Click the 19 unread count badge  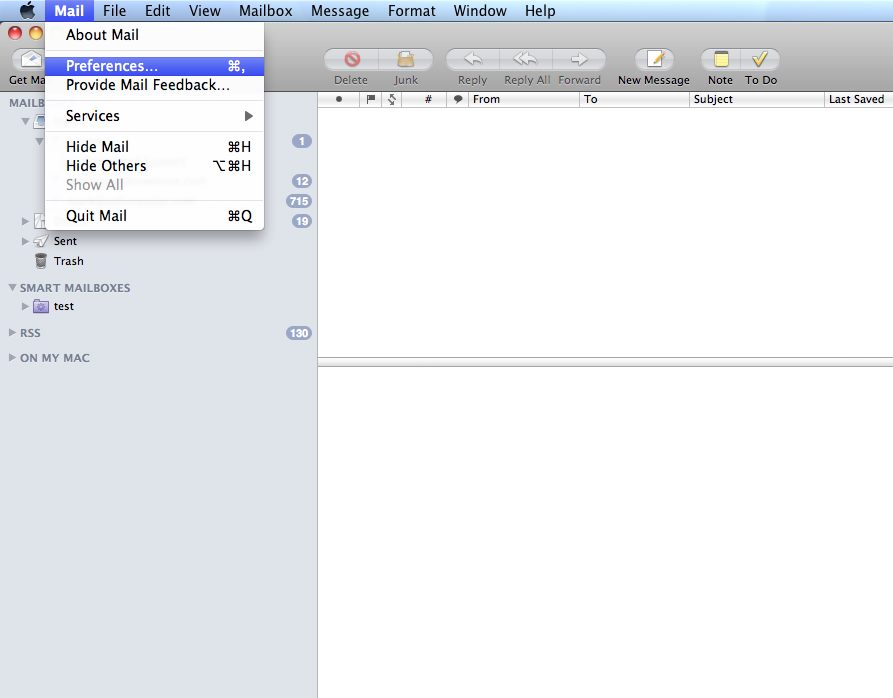point(301,221)
